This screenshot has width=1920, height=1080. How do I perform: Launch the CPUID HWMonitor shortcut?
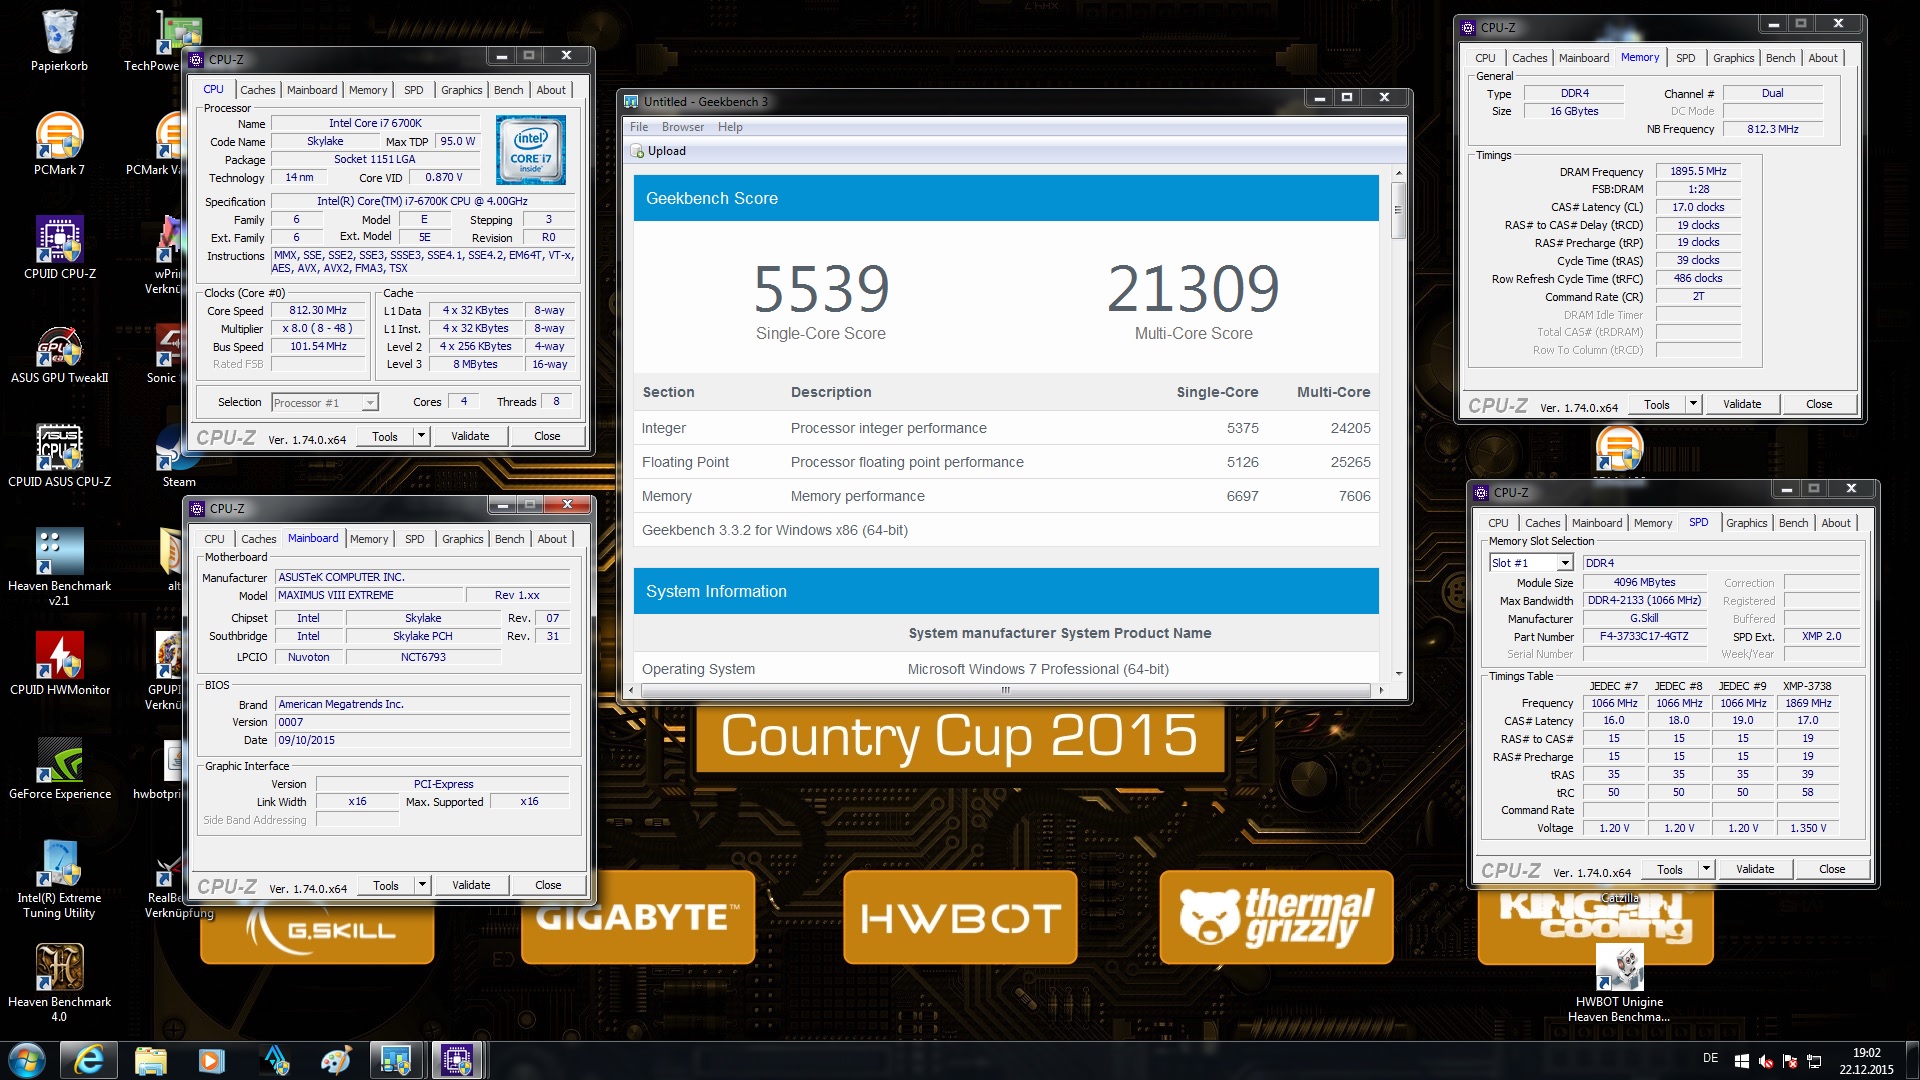(x=59, y=663)
